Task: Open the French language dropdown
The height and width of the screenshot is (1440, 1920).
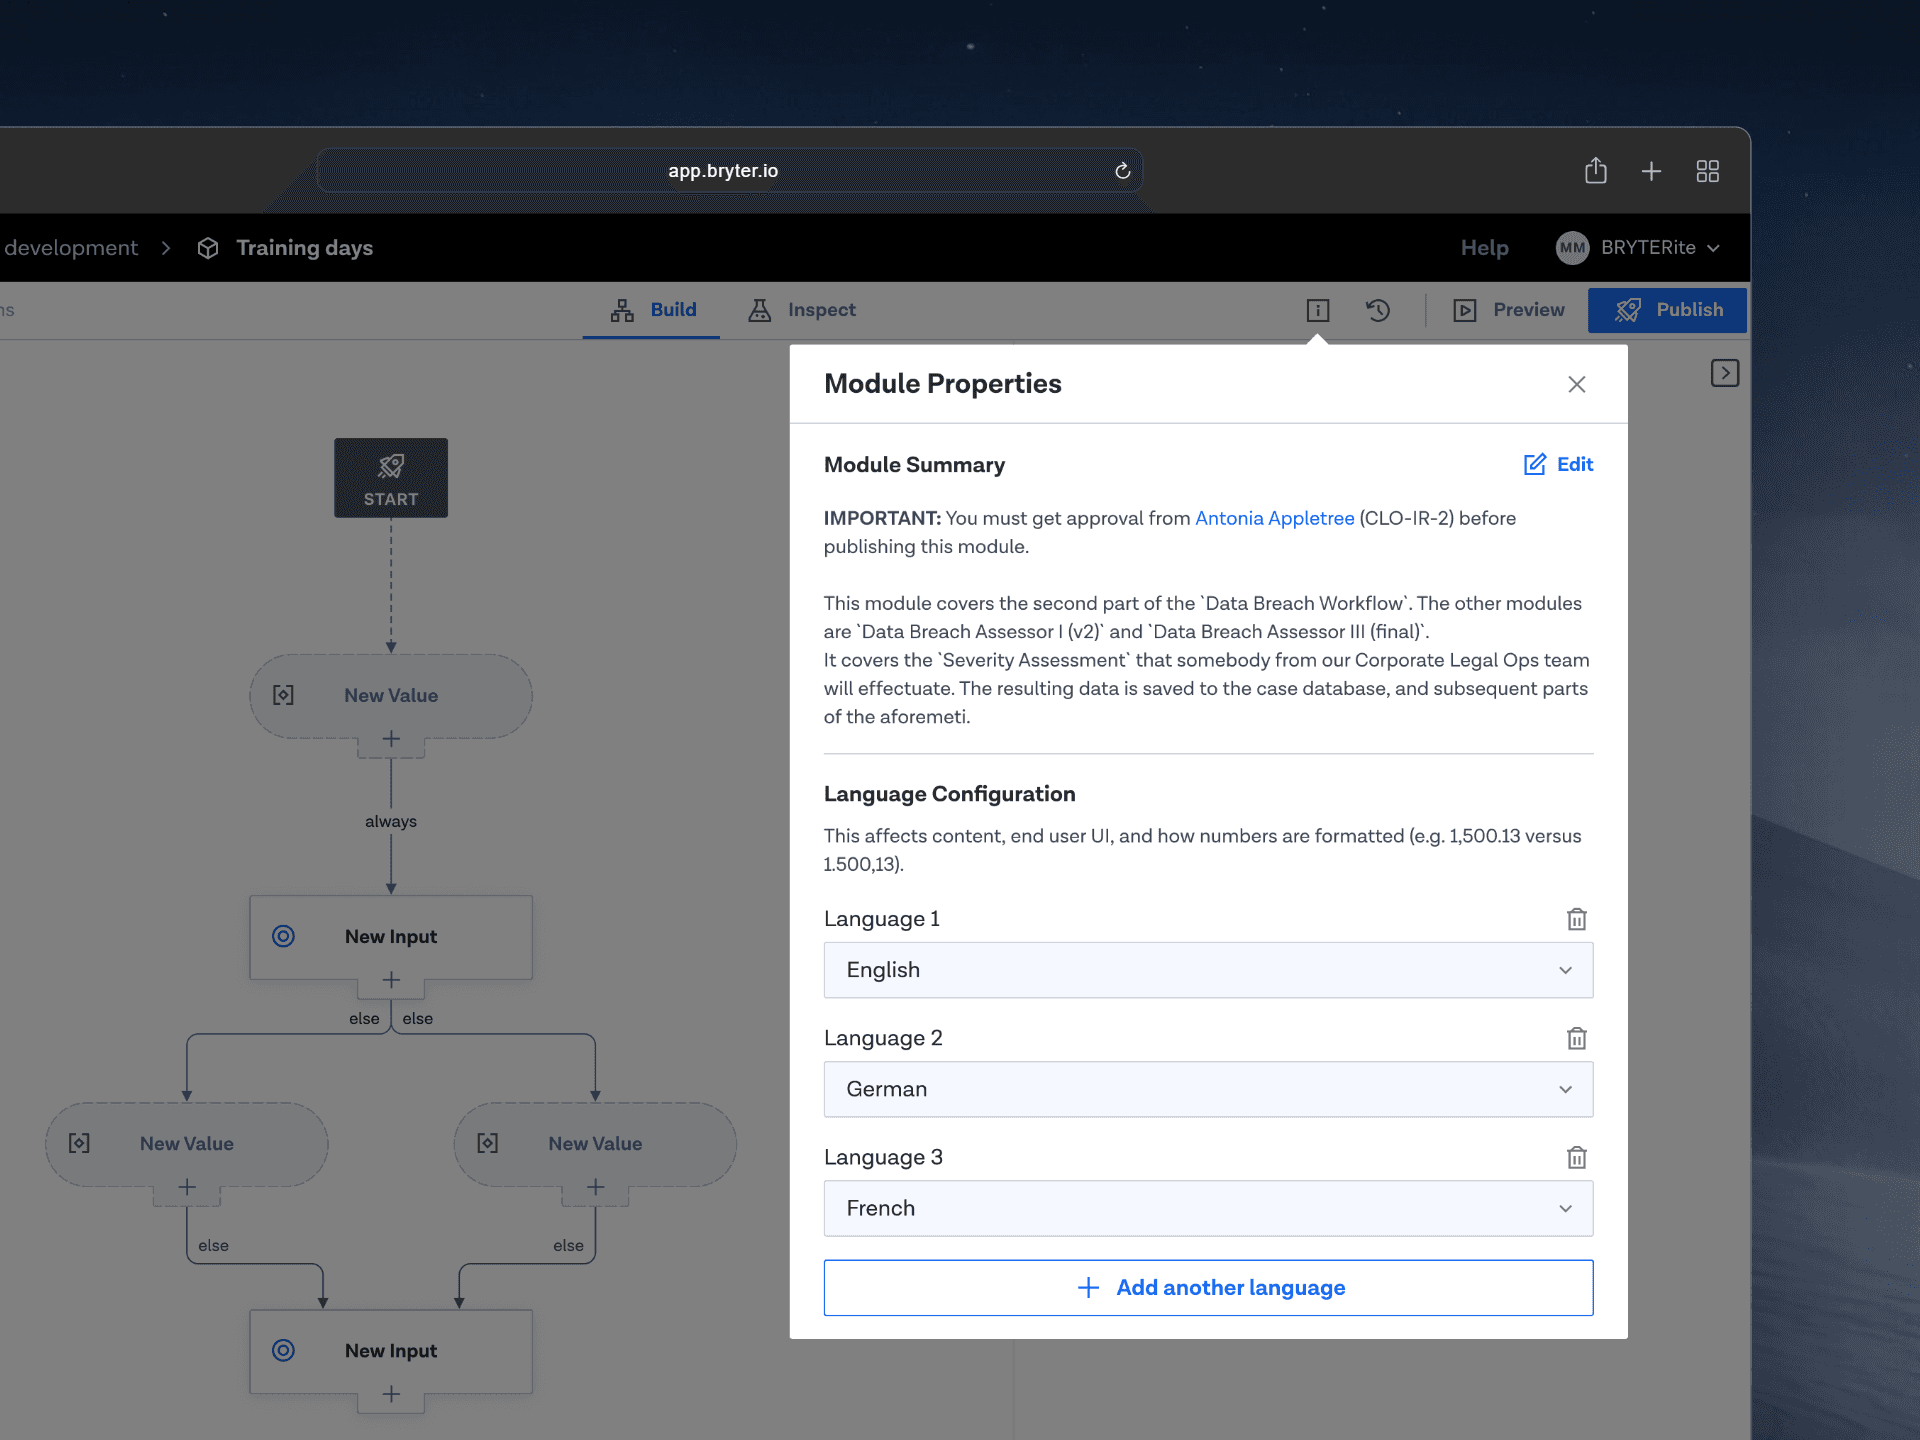Action: pyautogui.click(x=1207, y=1208)
